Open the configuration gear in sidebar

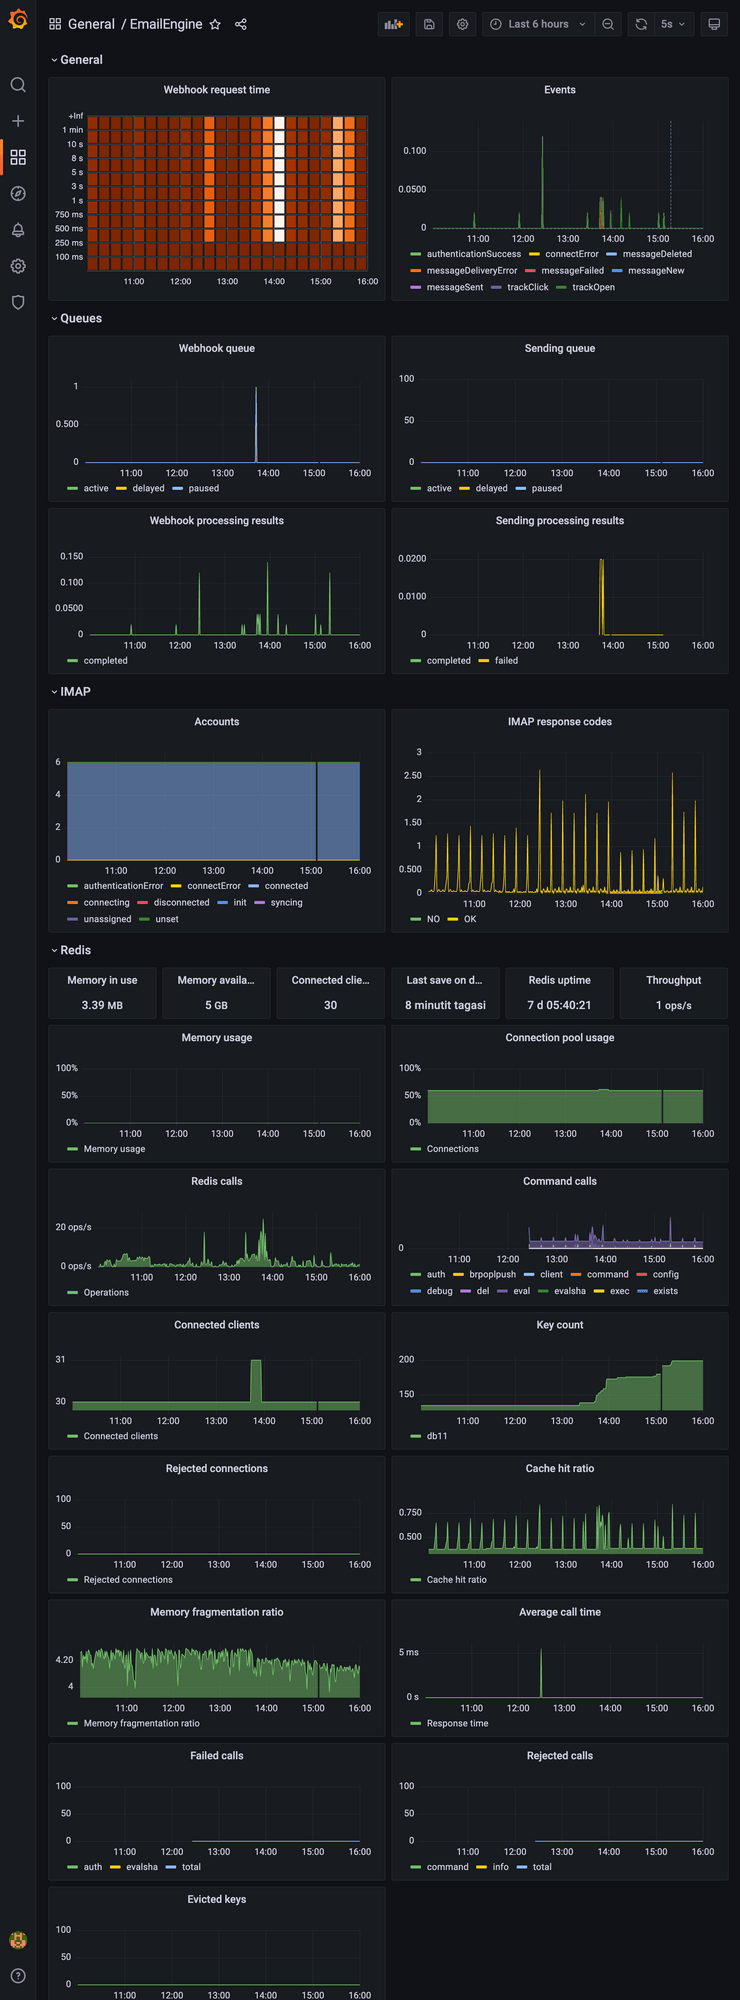(18, 266)
